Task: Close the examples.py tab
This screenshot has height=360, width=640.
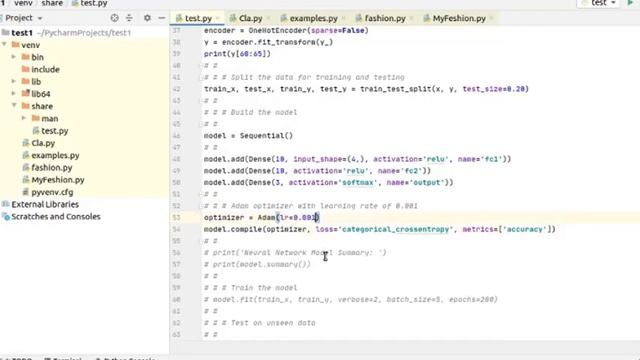Action: coord(344,18)
